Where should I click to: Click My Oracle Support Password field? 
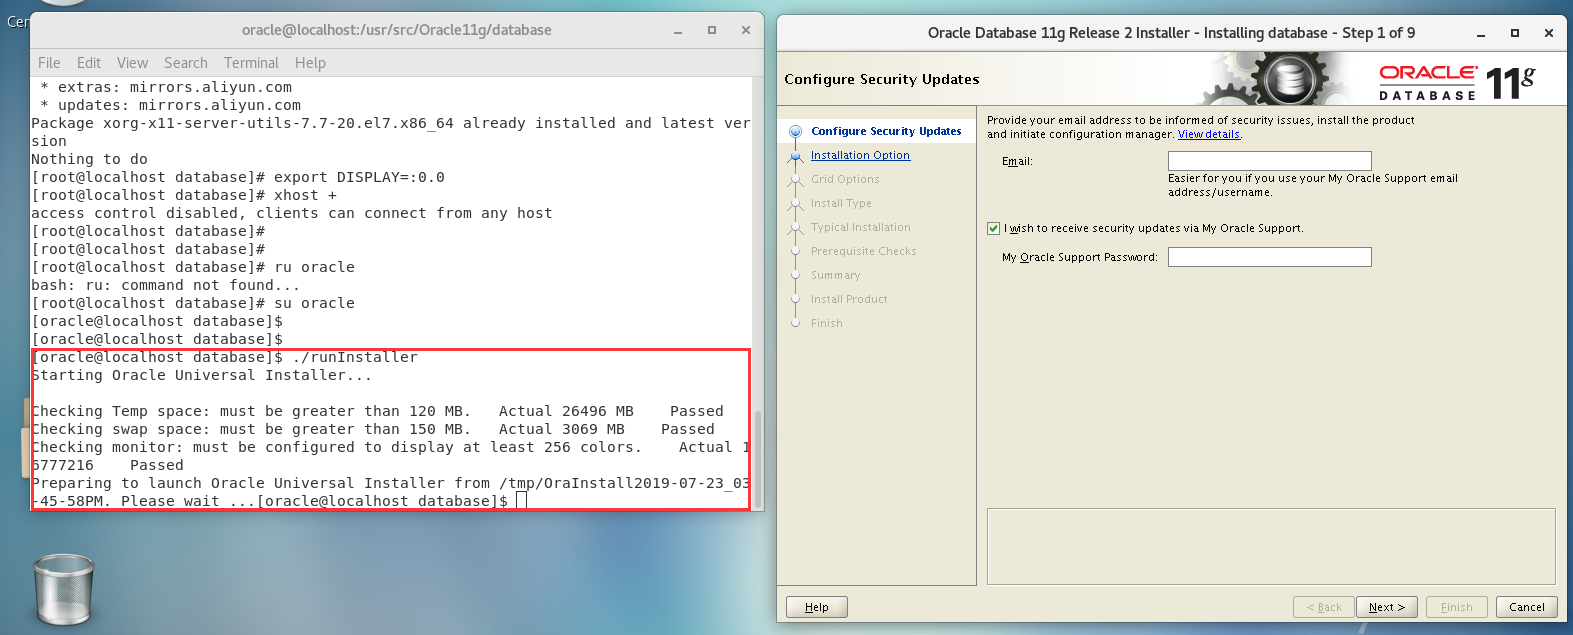pyautogui.click(x=1269, y=257)
